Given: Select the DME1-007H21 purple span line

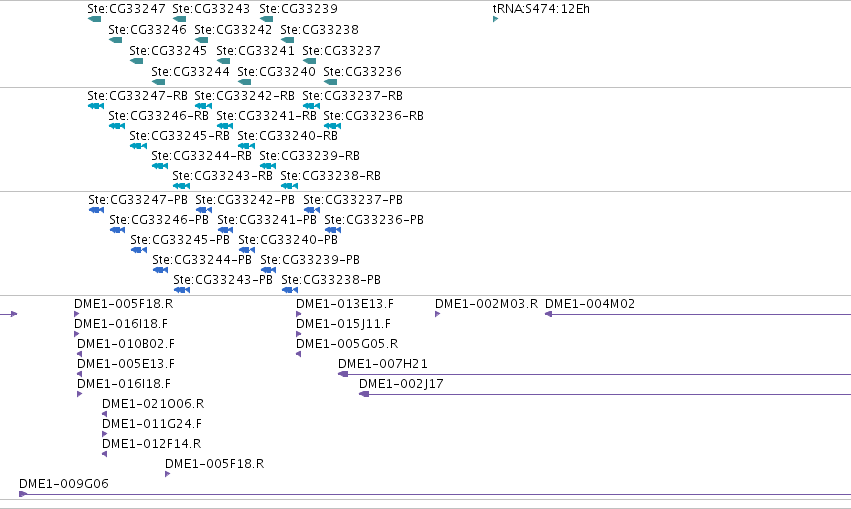Looking at the screenshot, I should pos(594,374).
